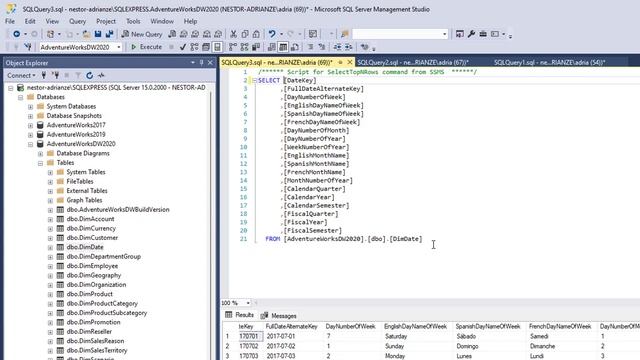Close the SQLQuery3.sql tab
Screen dimensions: 640x360
point(350,62)
